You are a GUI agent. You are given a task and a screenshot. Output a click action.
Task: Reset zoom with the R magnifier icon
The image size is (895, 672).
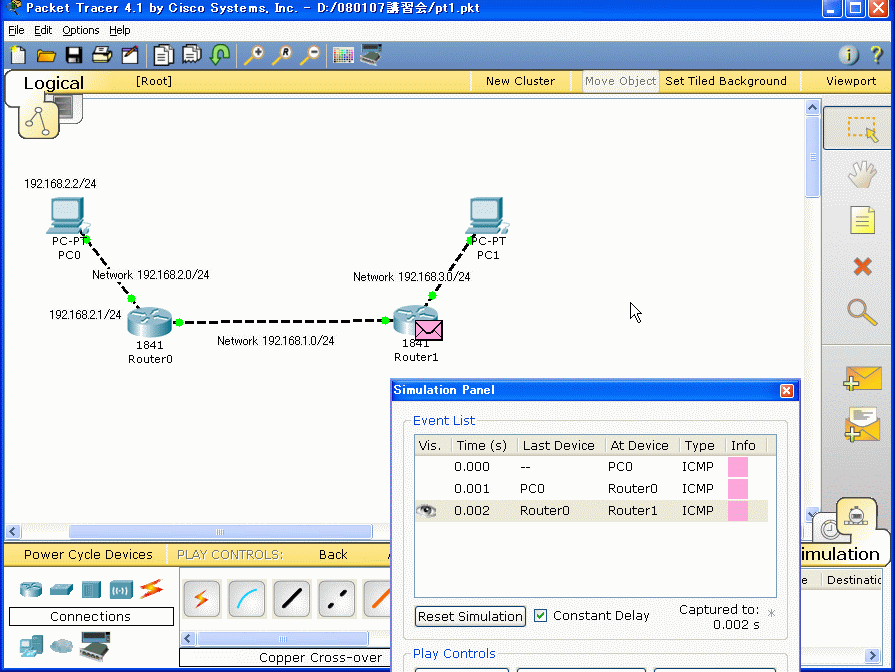tap(282, 55)
